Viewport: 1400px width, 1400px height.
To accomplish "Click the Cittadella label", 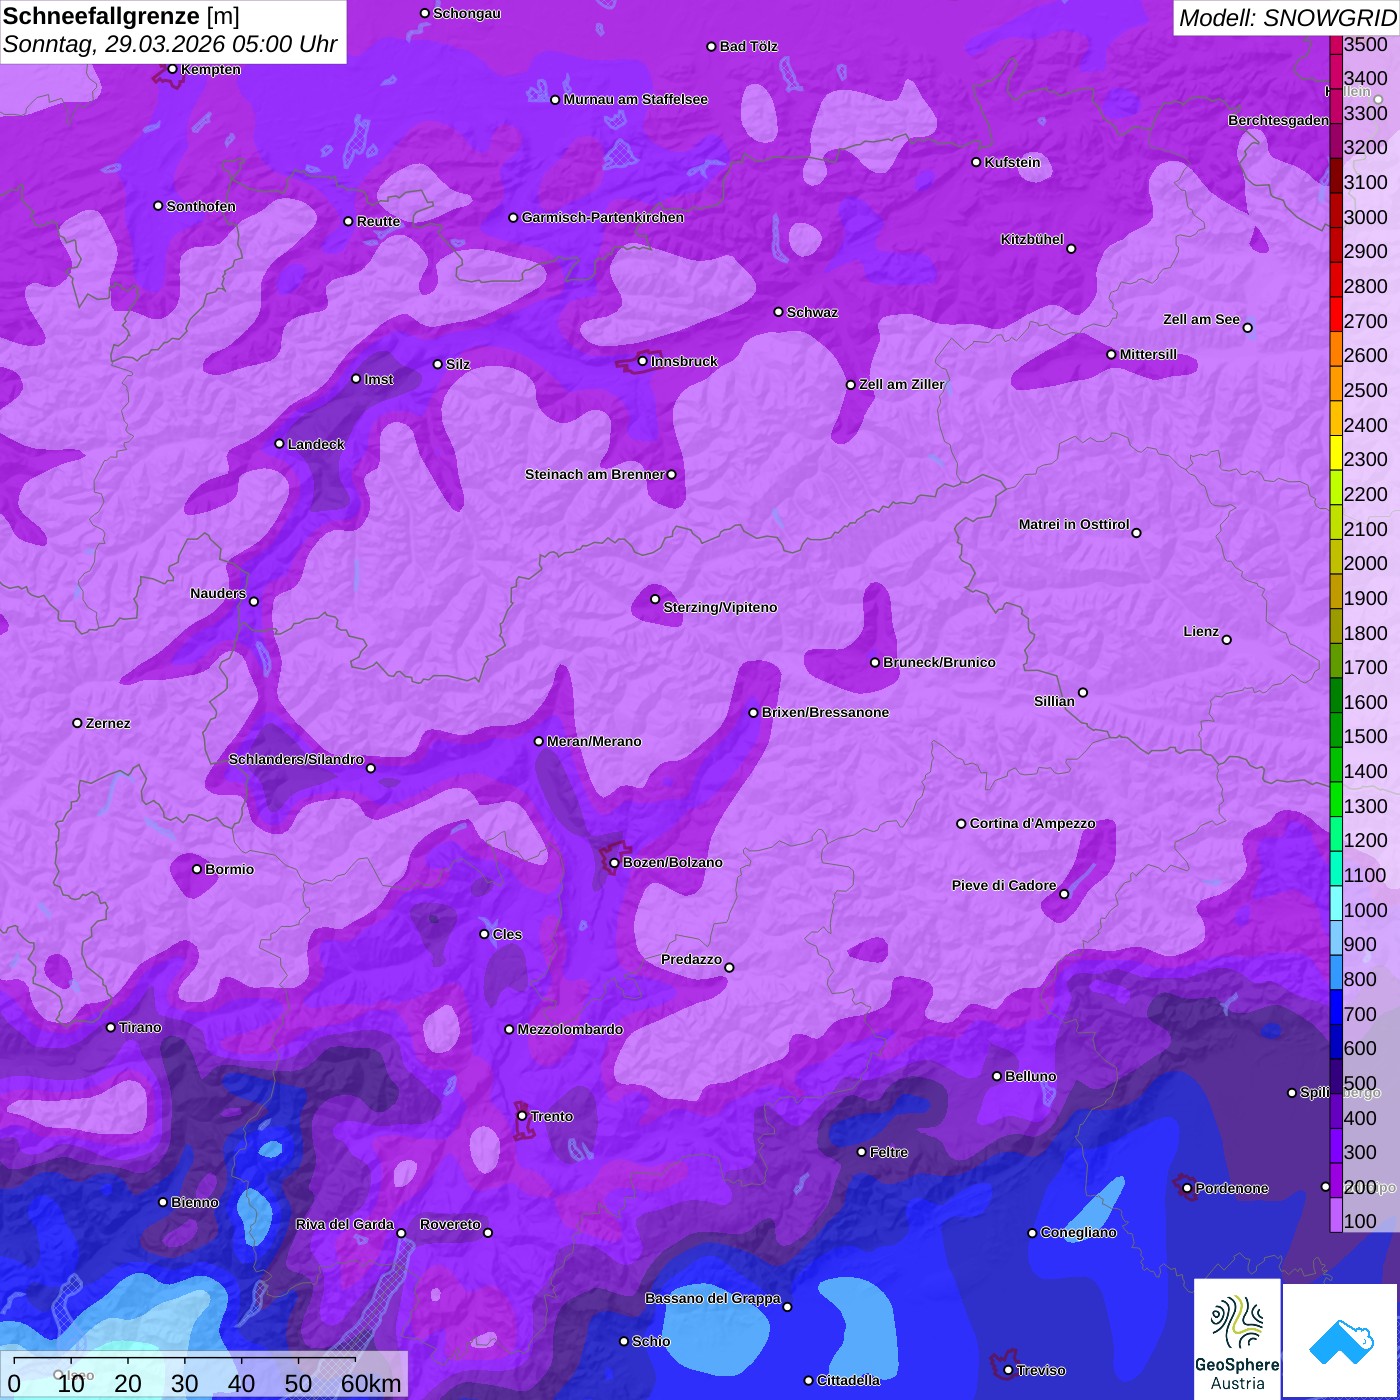I will [848, 1380].
